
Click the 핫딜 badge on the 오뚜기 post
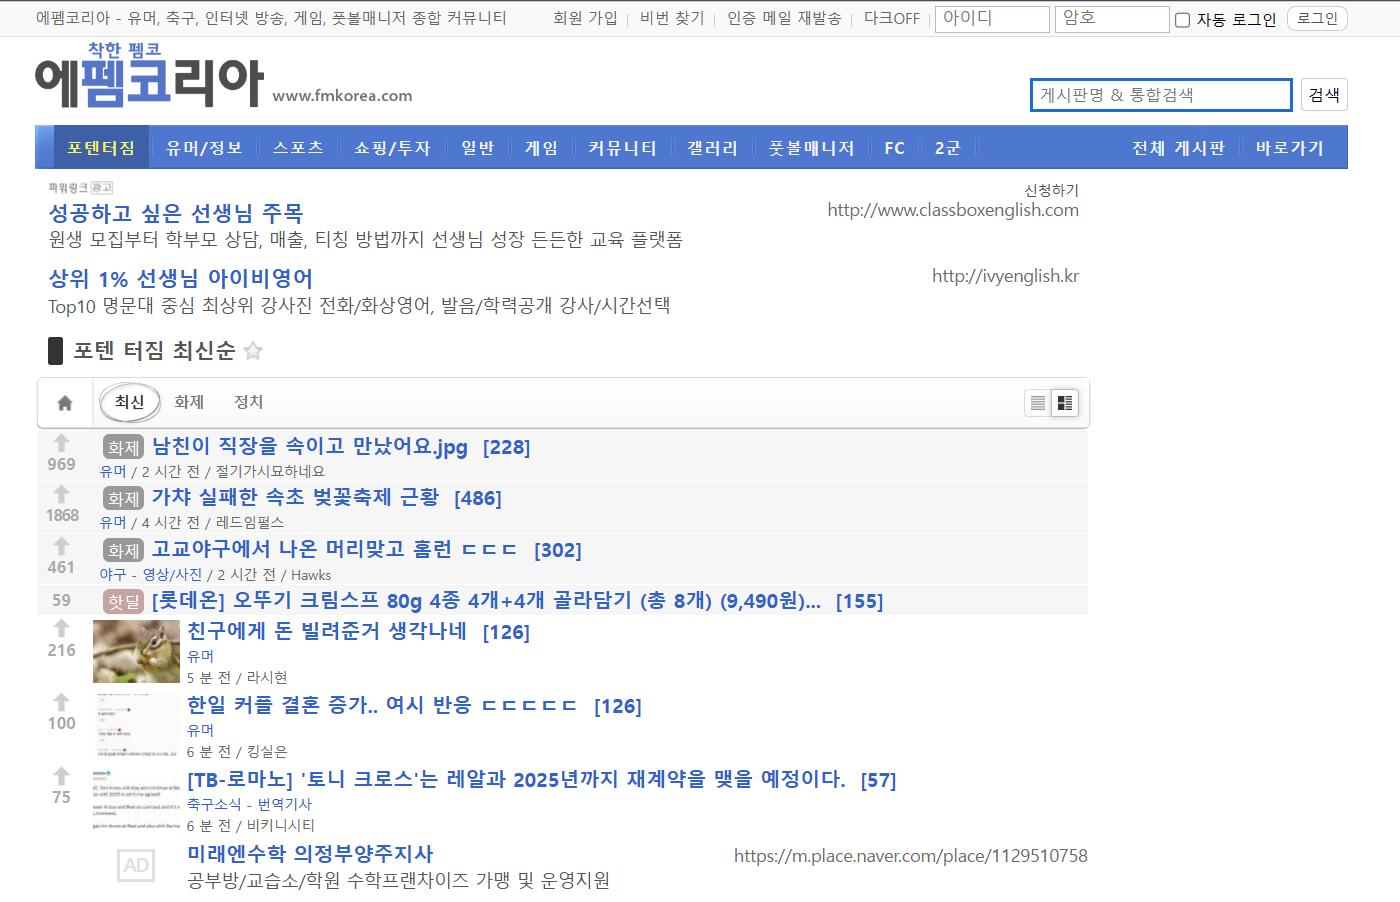124,601
